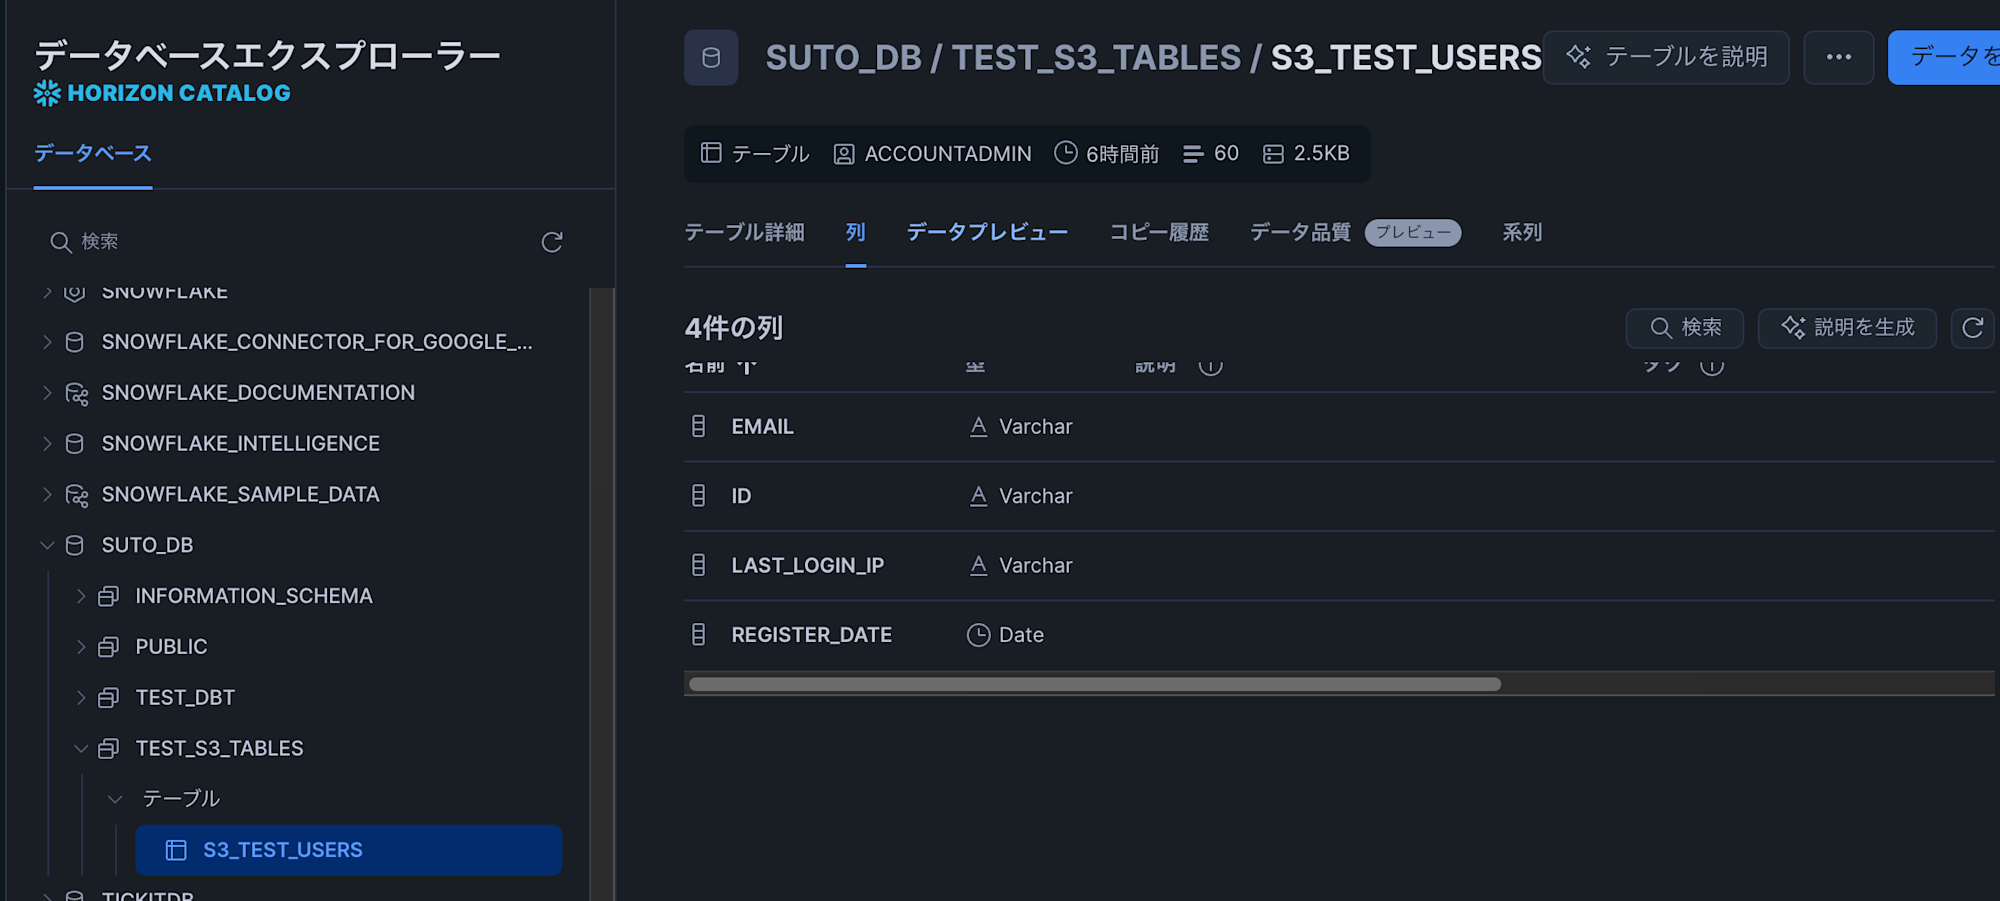Collapse the SUTO_DB database node
Viewport: 2000px width, 901px height.
point(47,545)
